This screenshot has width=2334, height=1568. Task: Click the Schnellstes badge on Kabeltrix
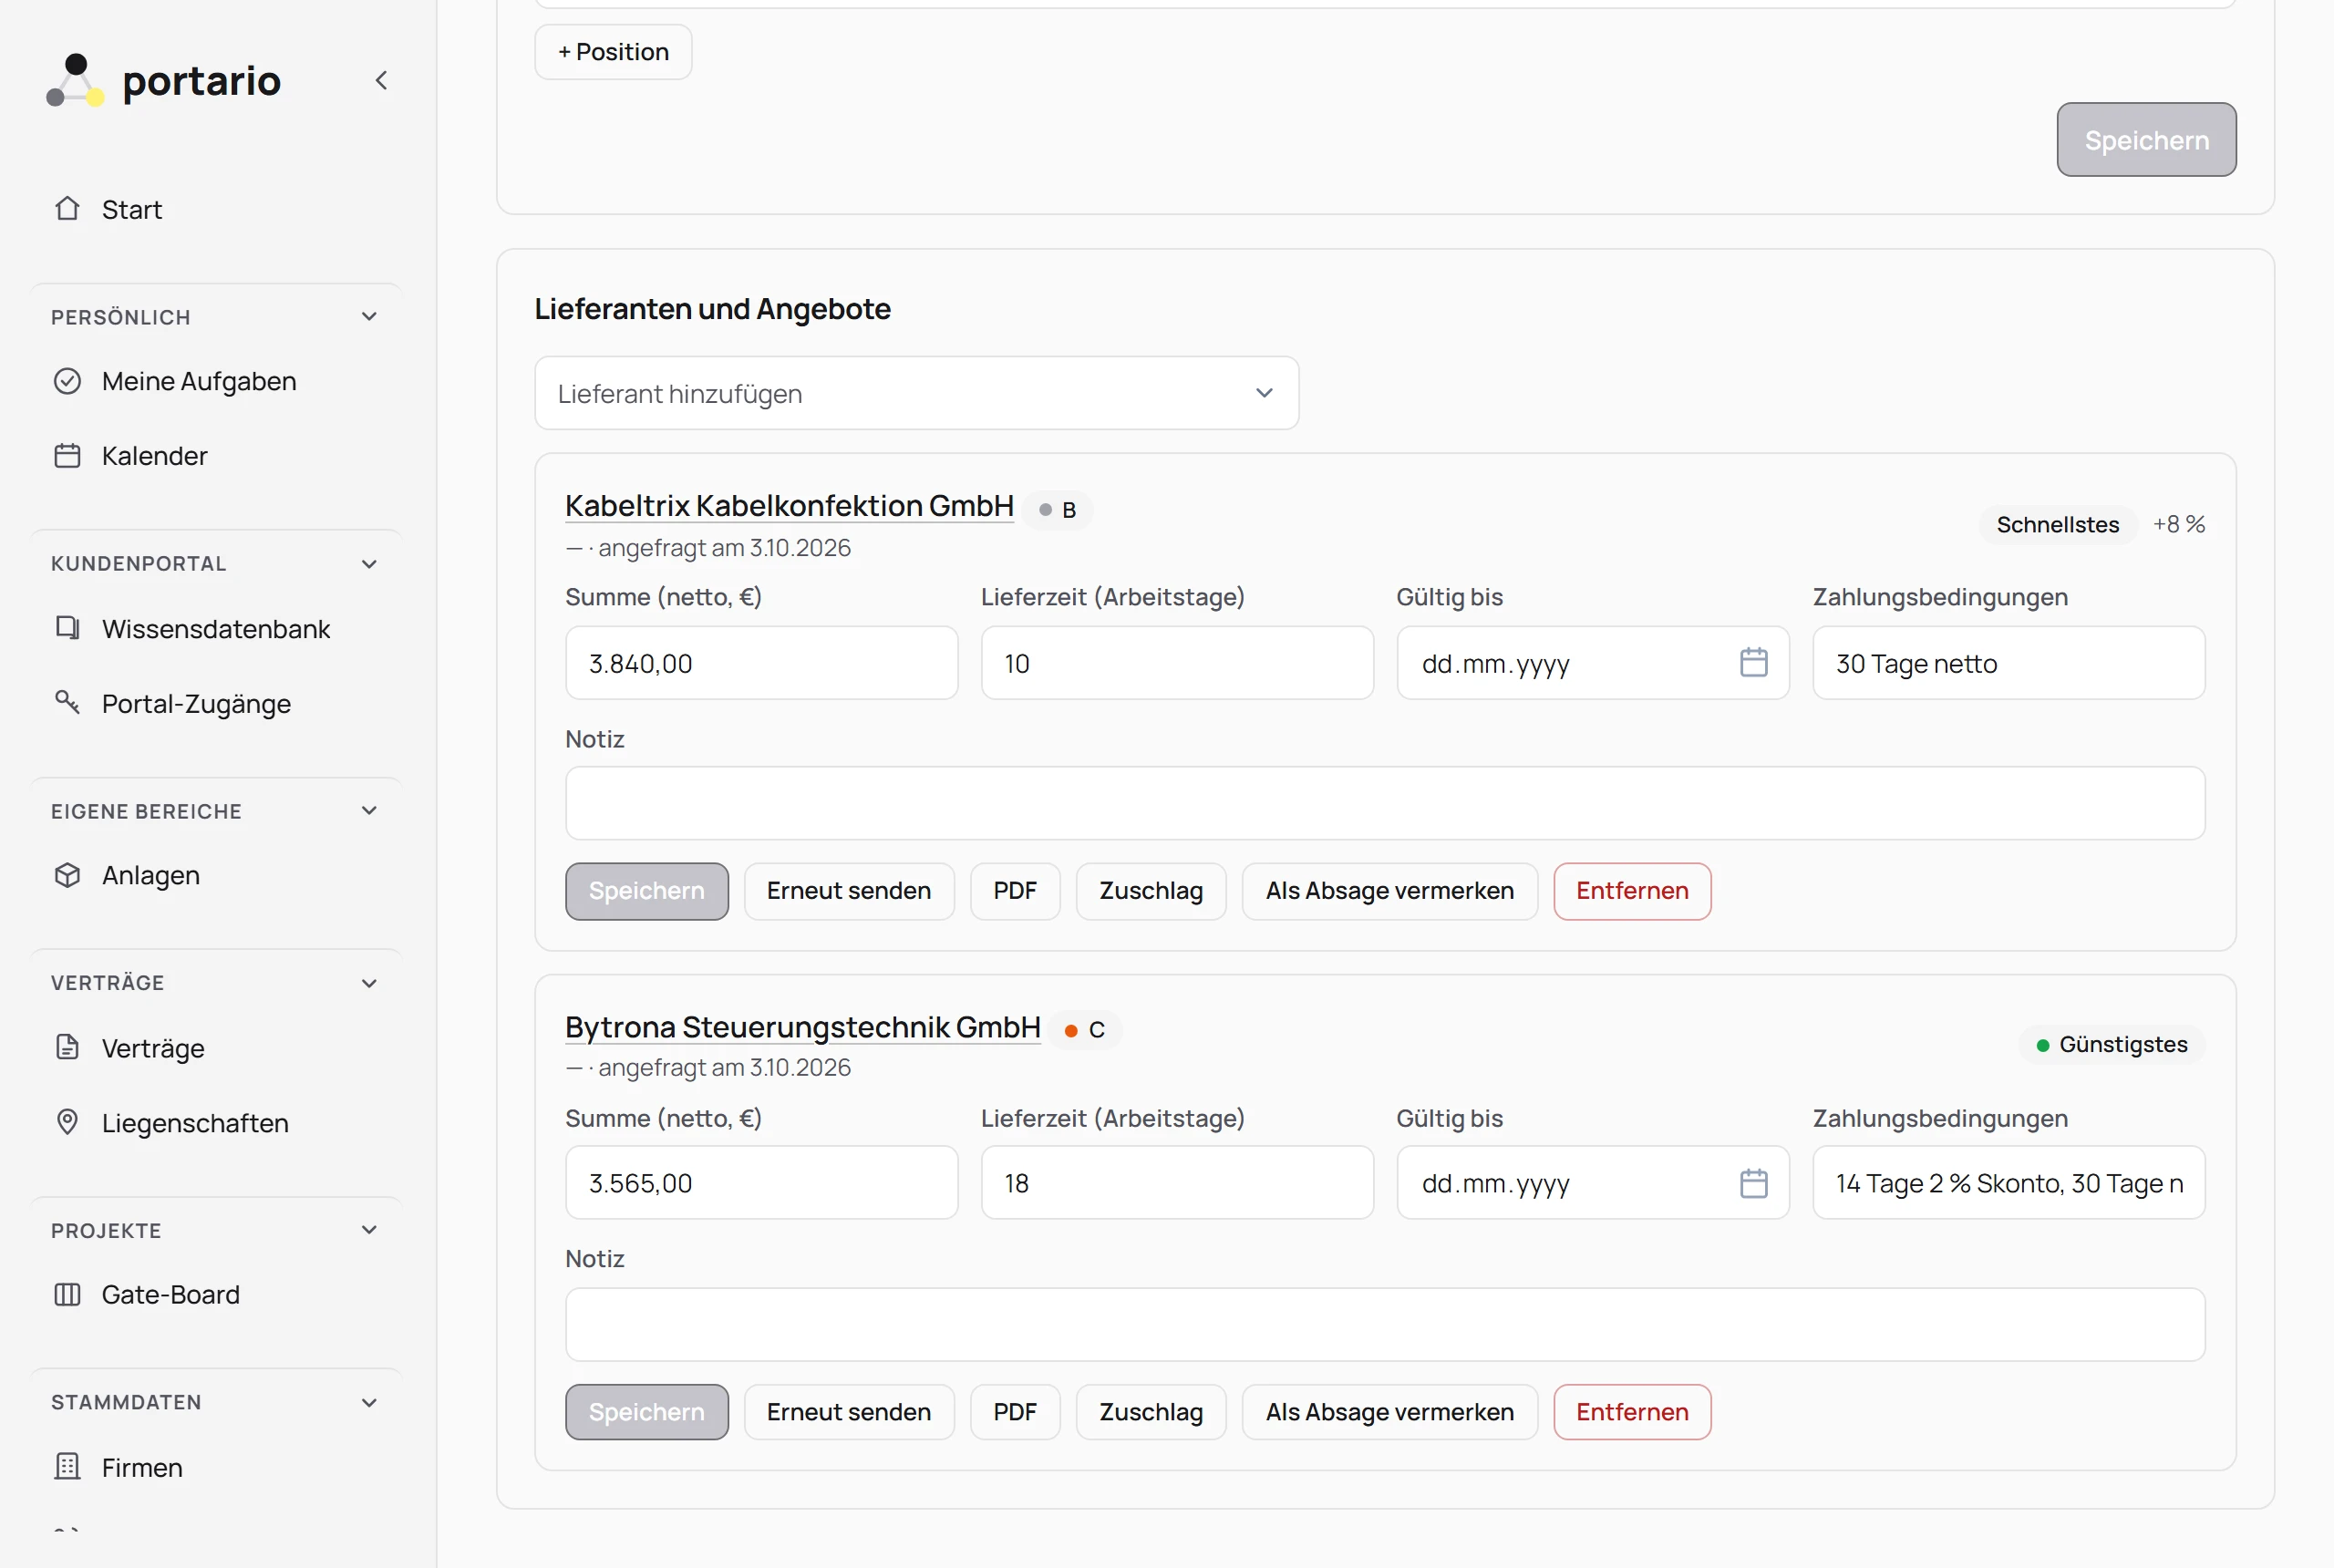(2057, 524)
